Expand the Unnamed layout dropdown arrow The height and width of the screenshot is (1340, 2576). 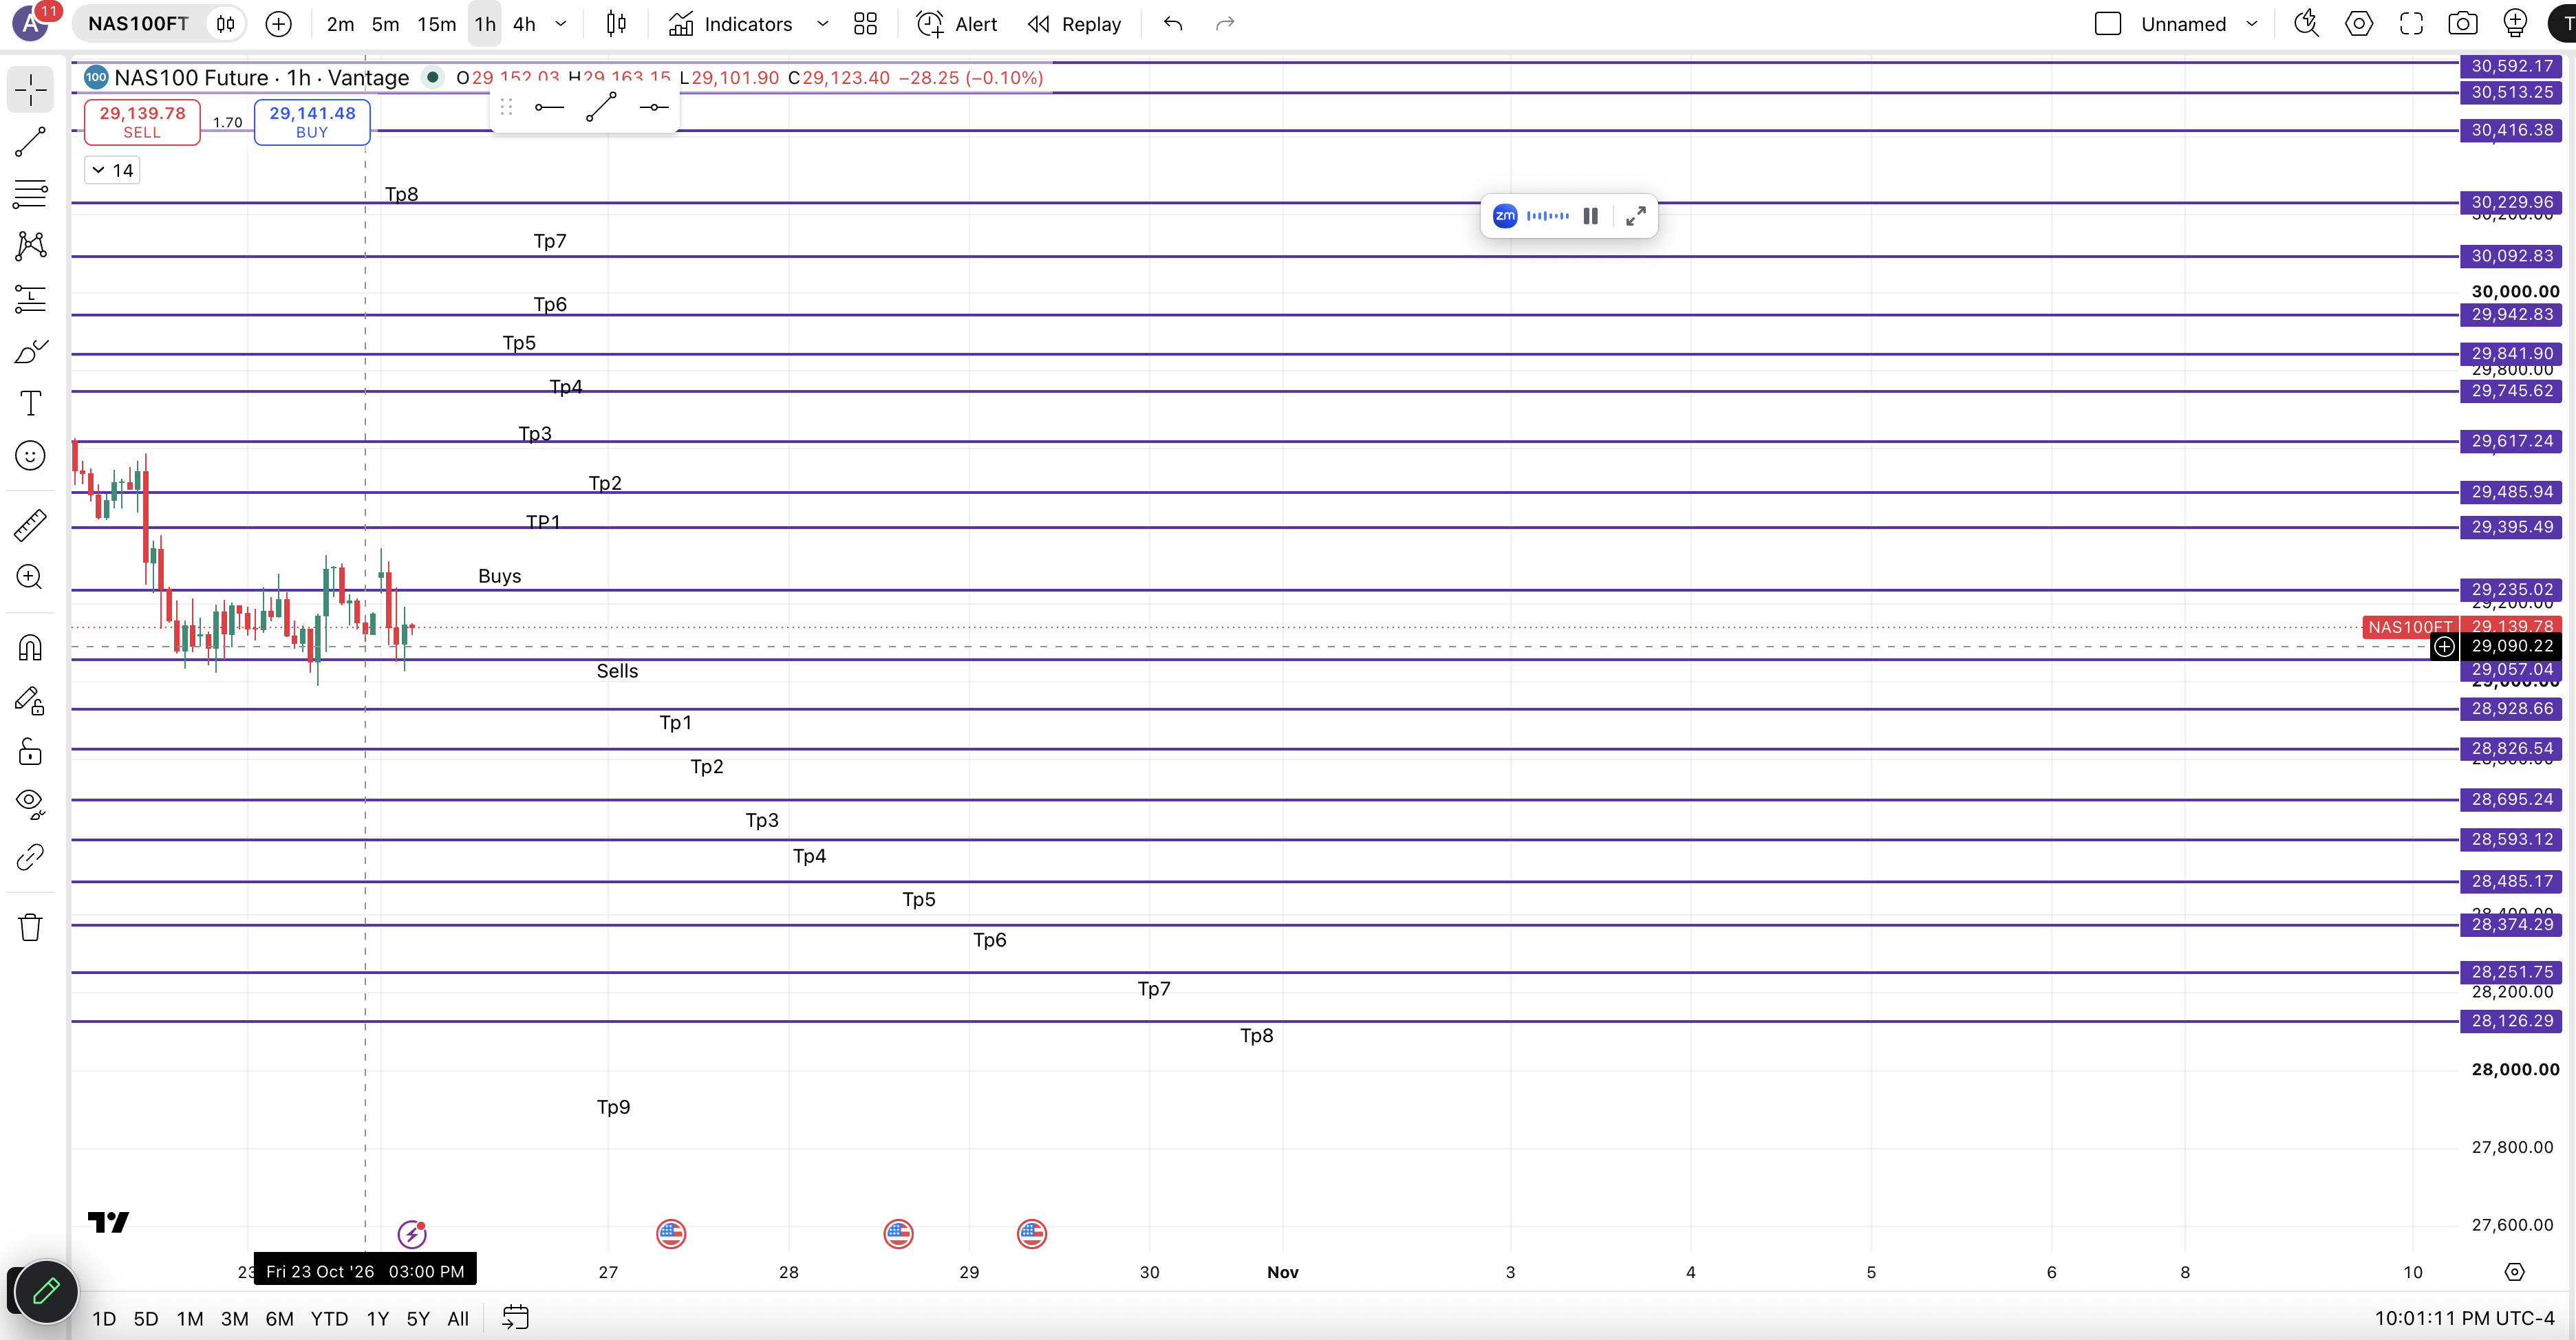[2252, 24]
